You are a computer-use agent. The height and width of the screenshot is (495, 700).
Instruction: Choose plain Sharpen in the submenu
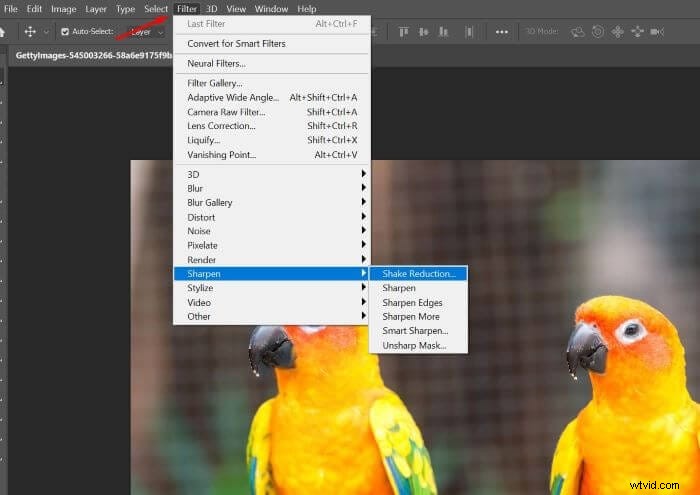[419, 288]
